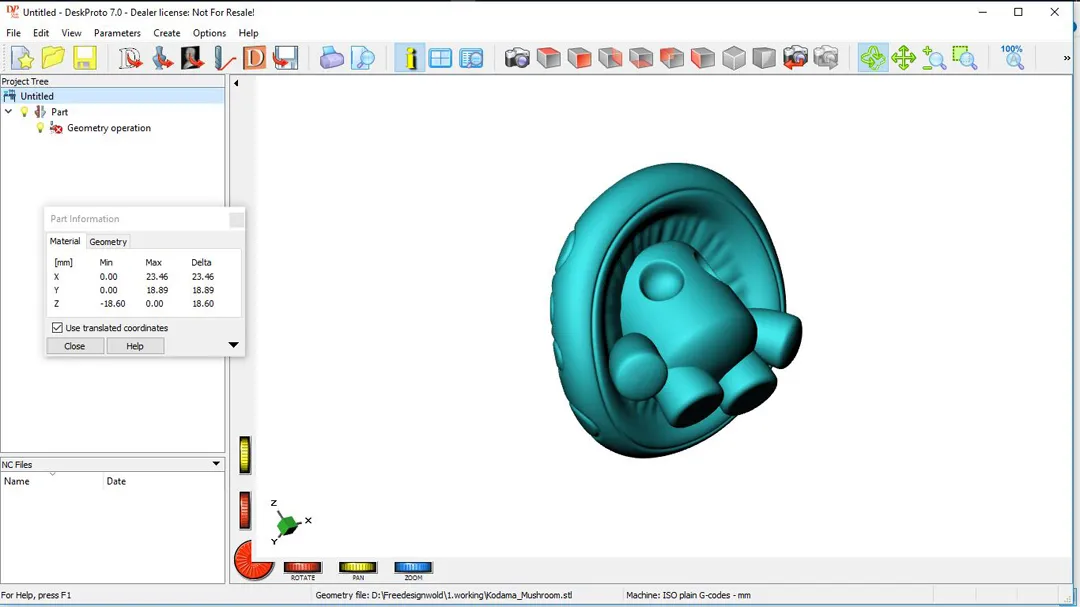The width and height of the screenshot is (1080, 607).
Task: Select Geometry operation in project tree
Action: [x=109, y=128]
